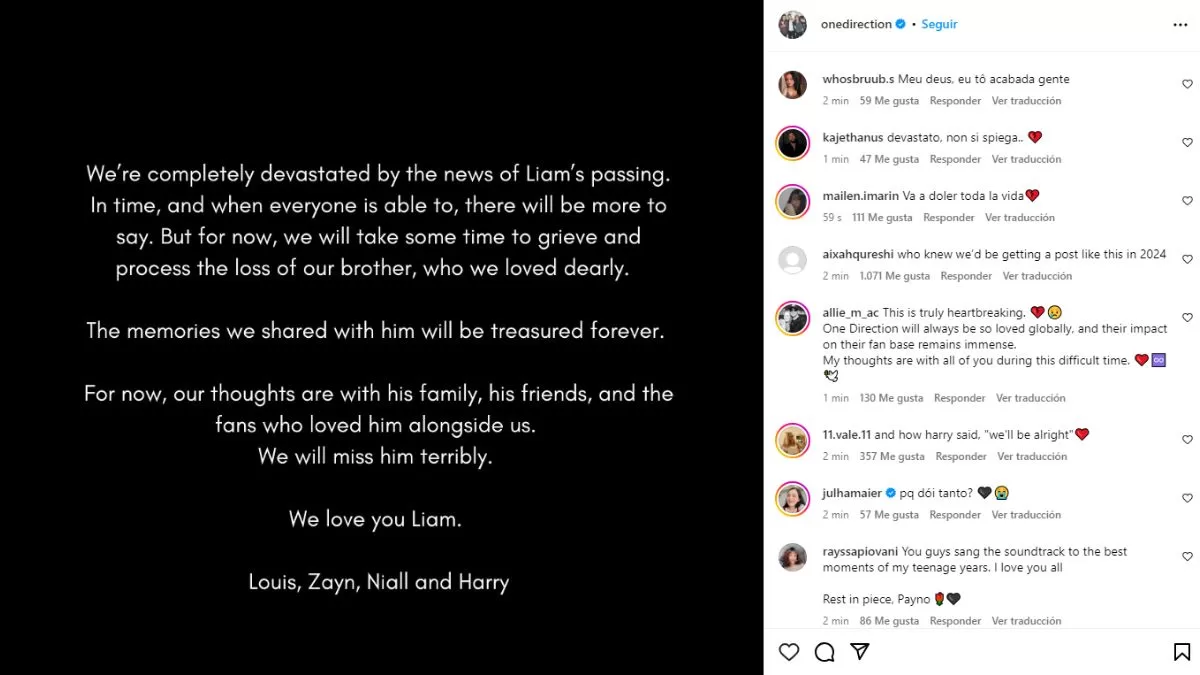Open the comment icon below the post
The width and height of the screenshot is (1200, 675).
(x=824, y=652)
